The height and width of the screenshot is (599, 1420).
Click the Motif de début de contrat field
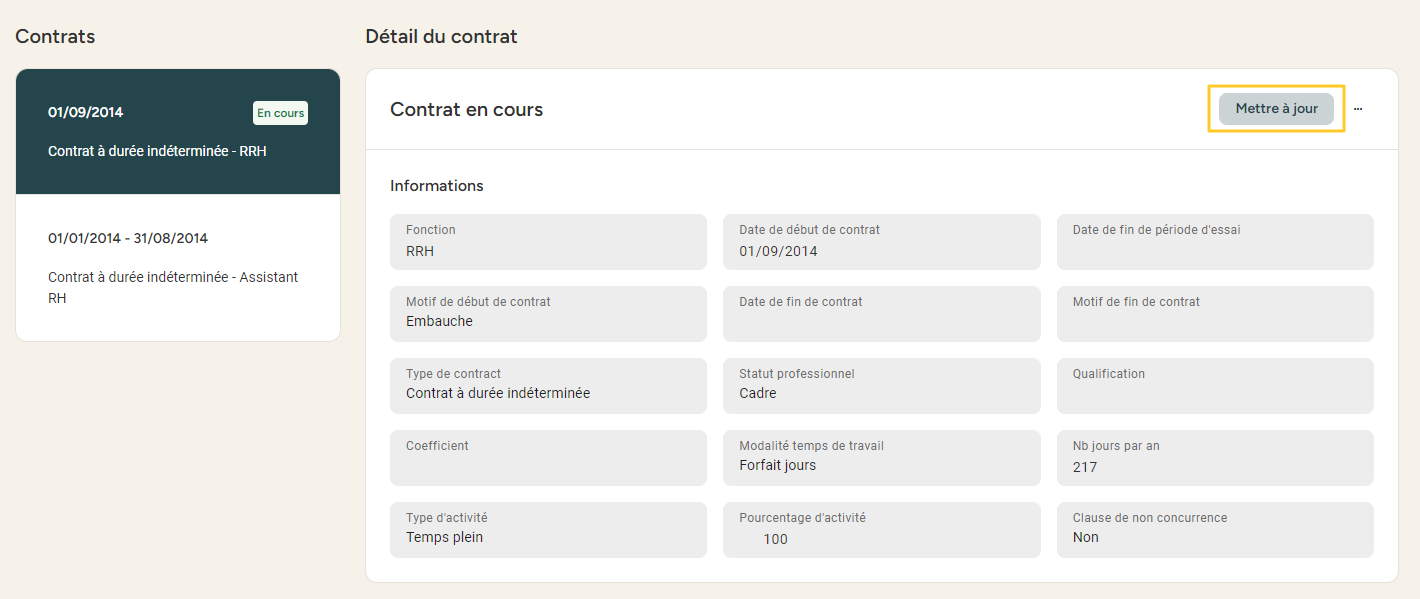click(x=548, y=314)
